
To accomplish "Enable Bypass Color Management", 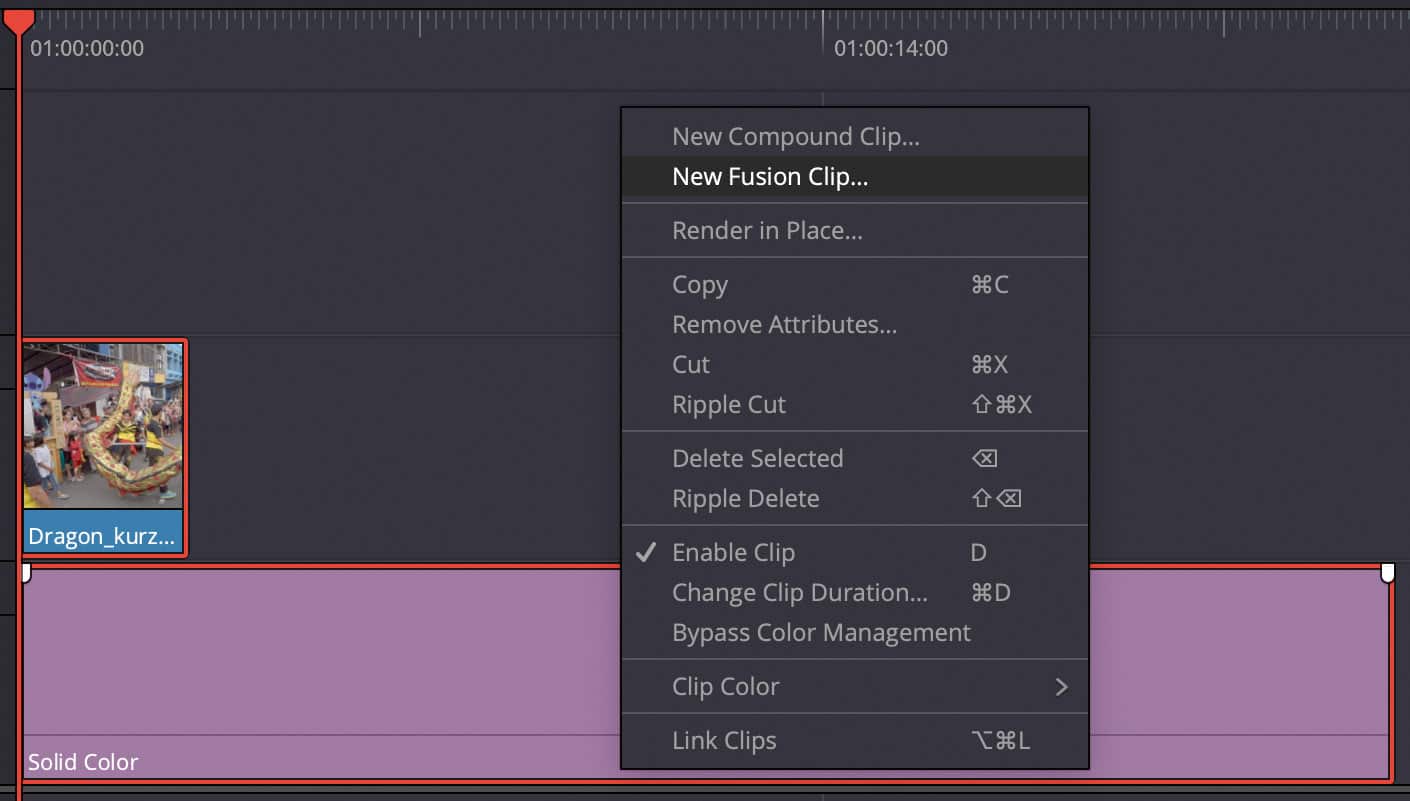I will coord(820,632).
